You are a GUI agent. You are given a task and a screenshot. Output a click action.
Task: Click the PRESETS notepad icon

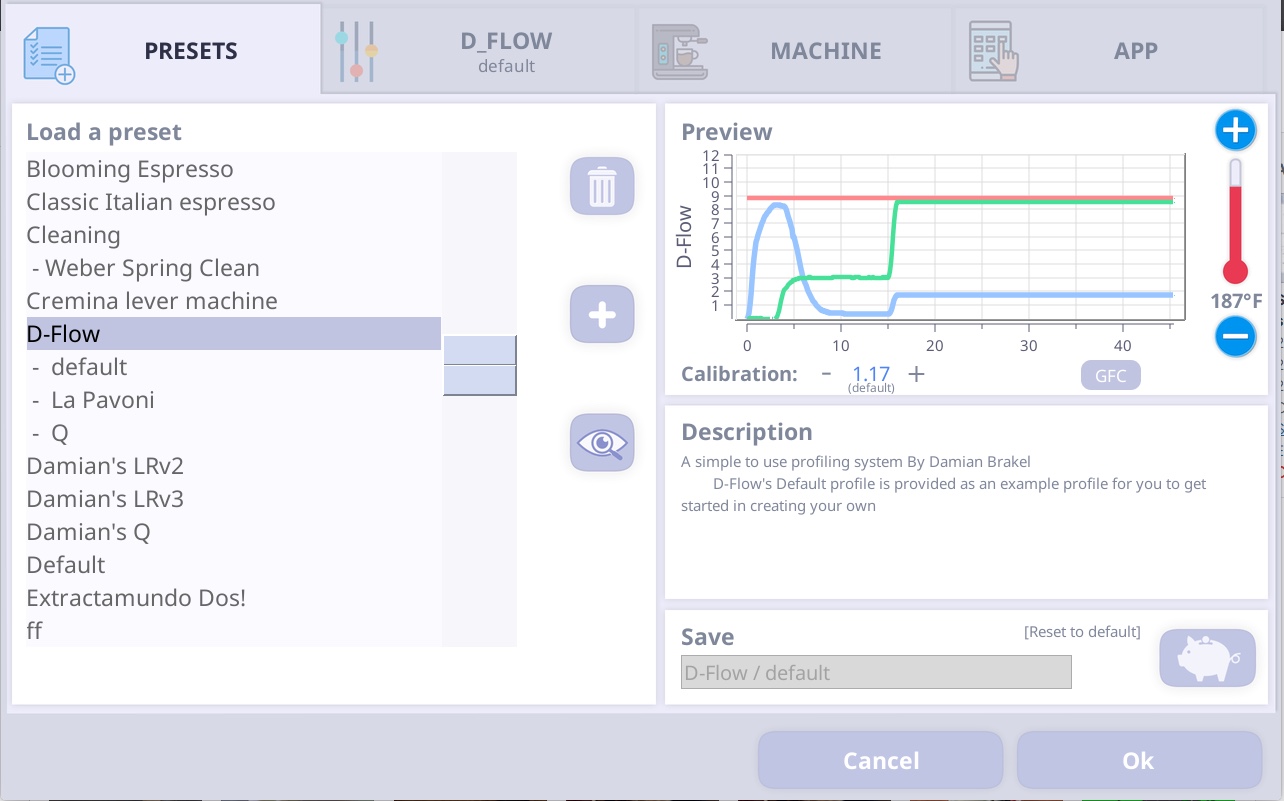pyautogui.click(x=49, y=51)
